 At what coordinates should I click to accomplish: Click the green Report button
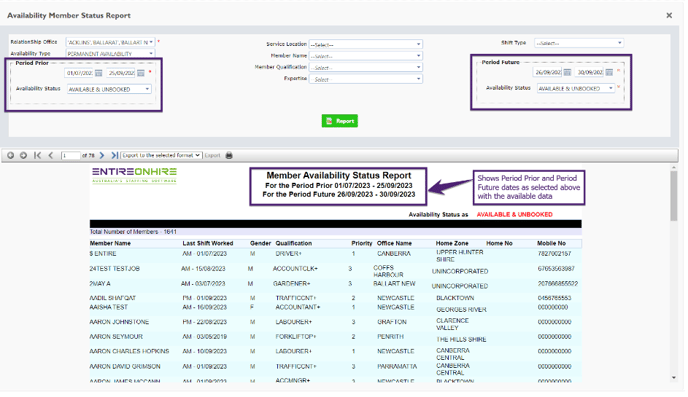[340, 121]
